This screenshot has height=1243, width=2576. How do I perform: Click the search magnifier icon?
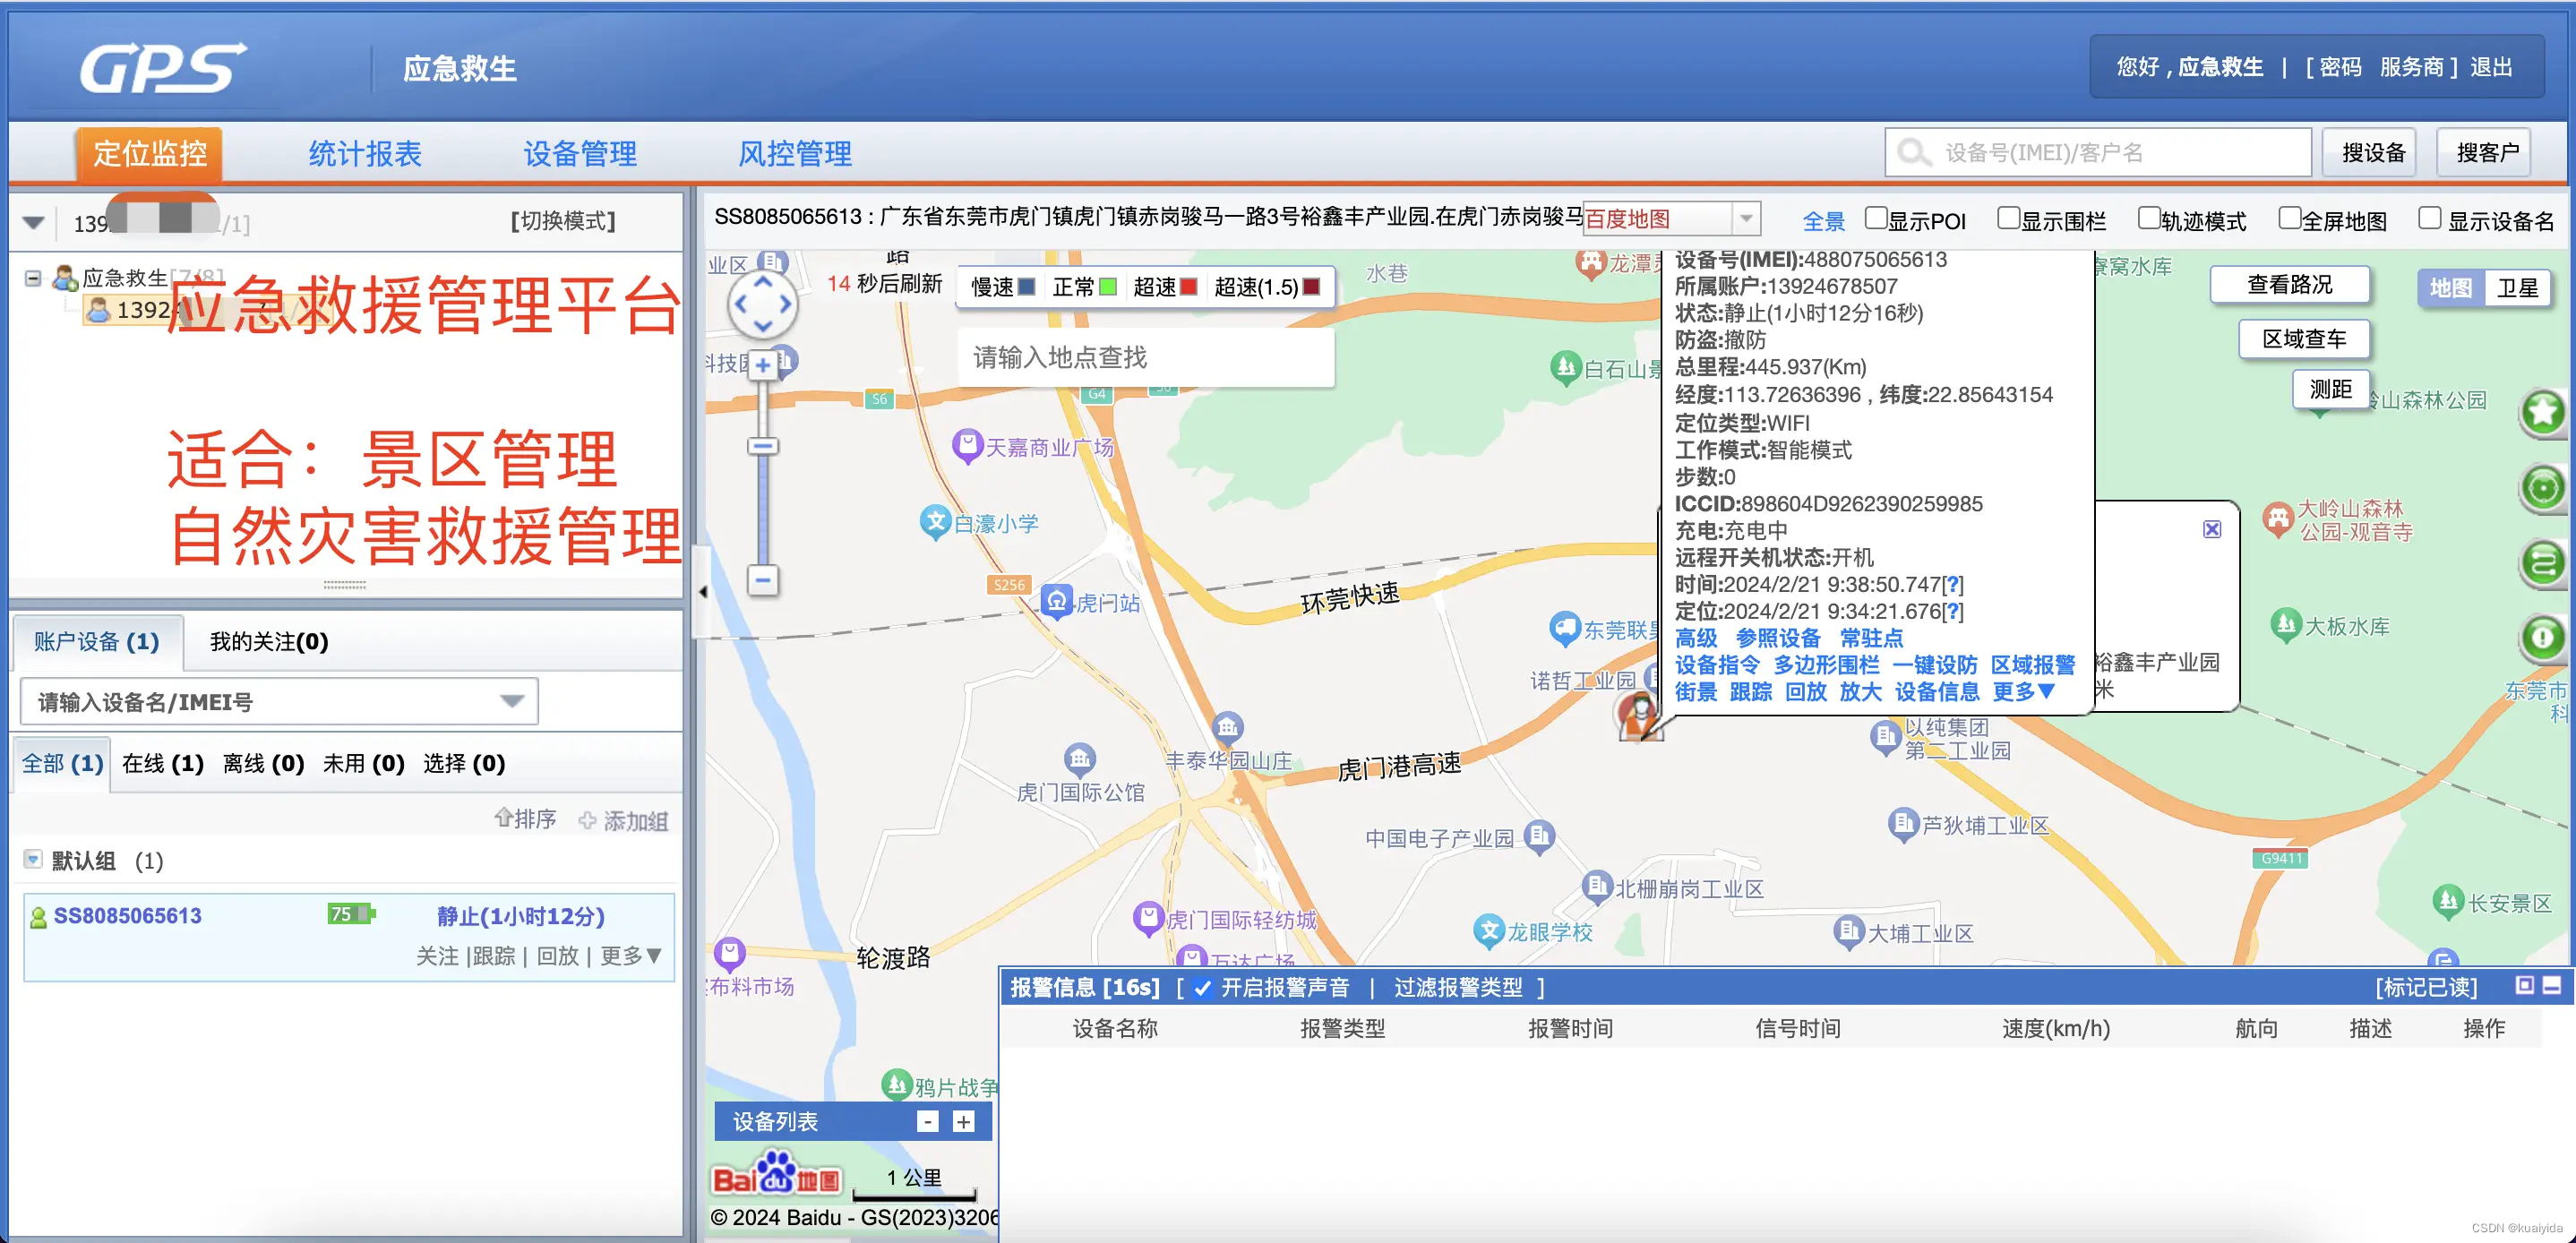pos(1914,153)
